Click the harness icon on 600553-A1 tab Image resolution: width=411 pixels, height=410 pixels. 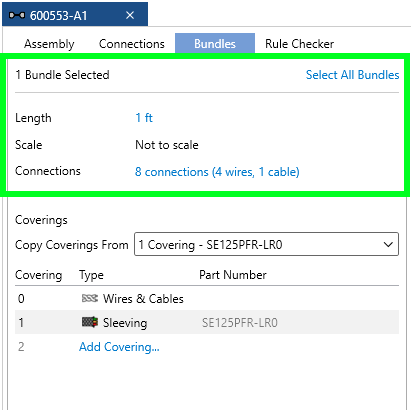click(x=17, y=15)
